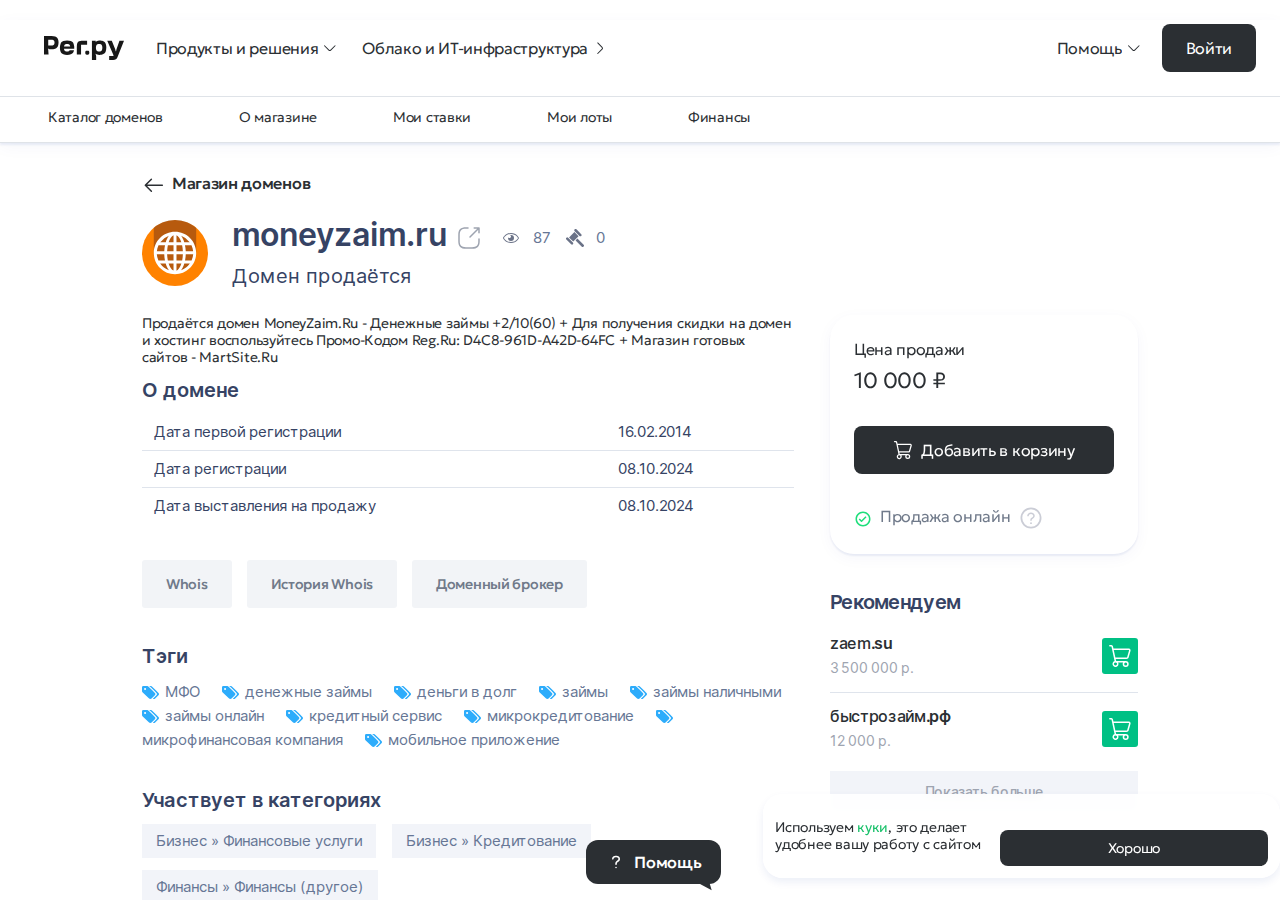Image resolution: width=1280 pixels, height=900 pixels.
Task: Open category Бизнес » Кредитование
Action: [x=491, y=841]
